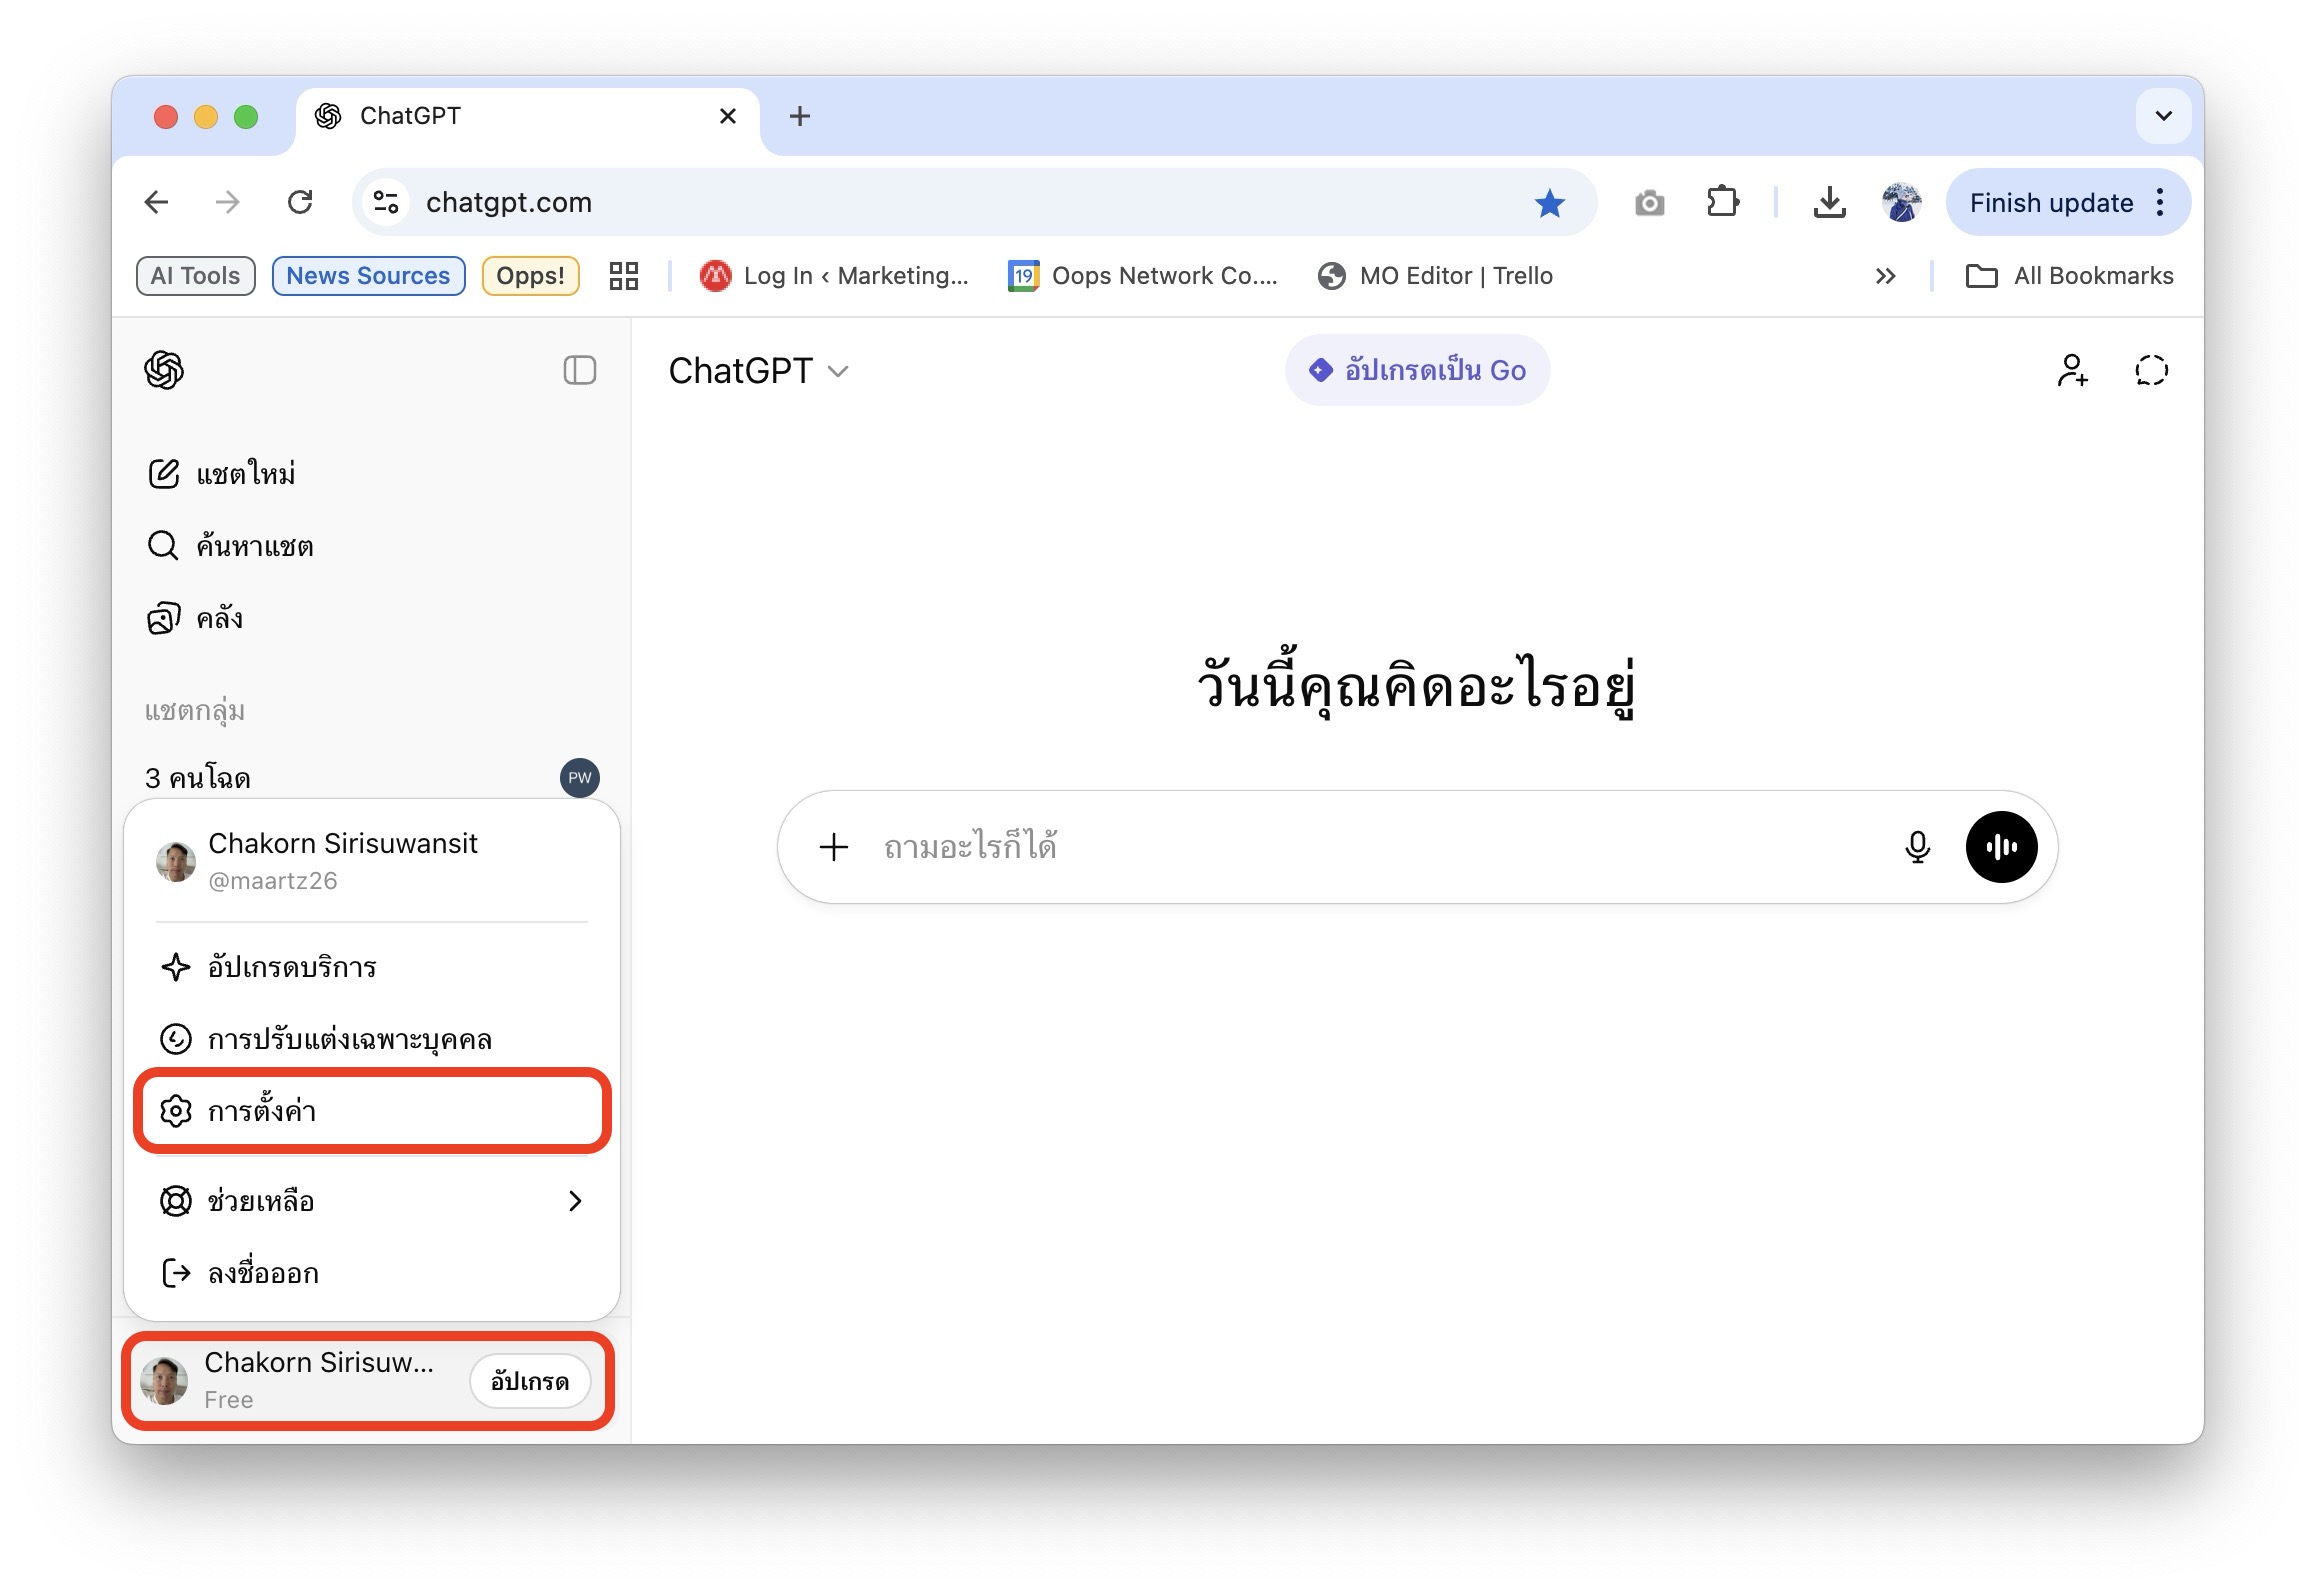Select the settings menu item (การตั้งค่า)

372,1111
